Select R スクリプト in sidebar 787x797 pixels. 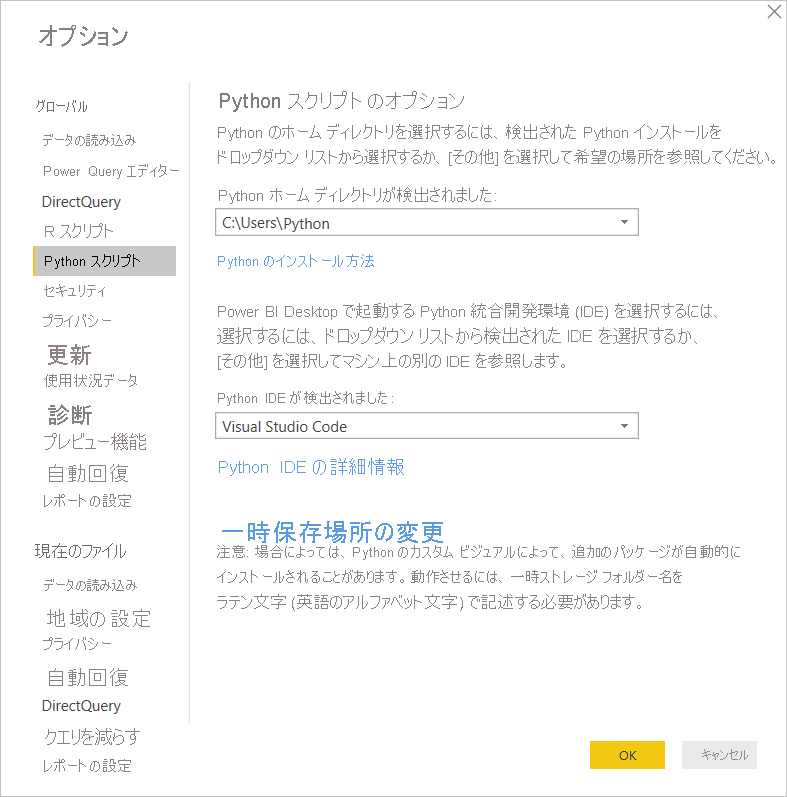[x=78, y=231]
